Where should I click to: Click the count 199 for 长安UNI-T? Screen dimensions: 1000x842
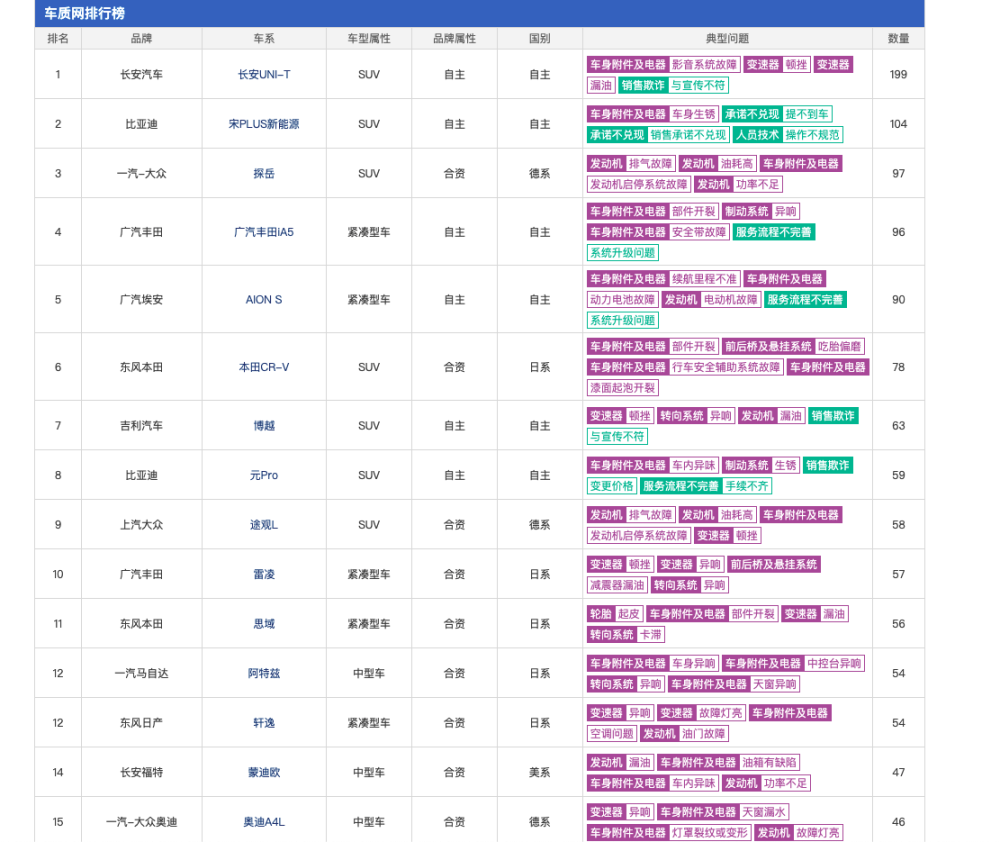click(x=899, y=75)
